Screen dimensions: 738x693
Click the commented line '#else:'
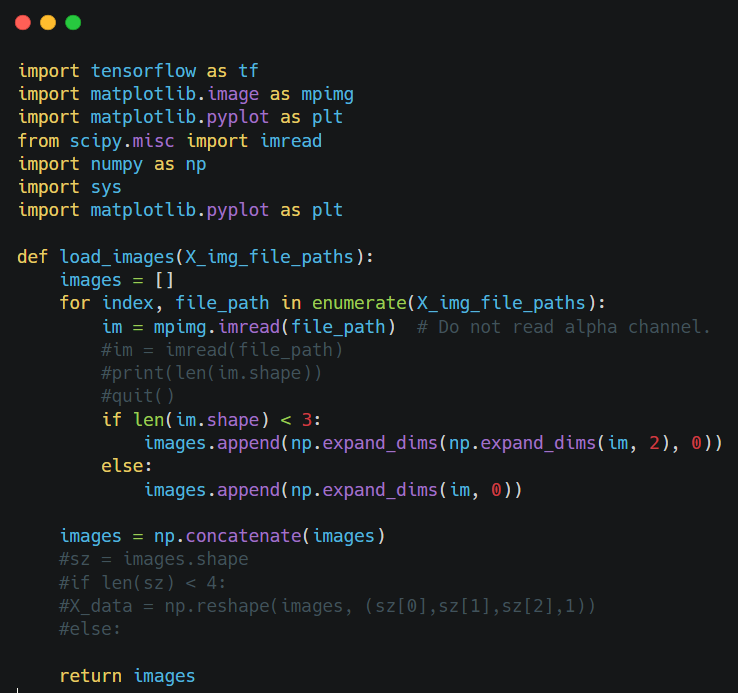[90, 629]
